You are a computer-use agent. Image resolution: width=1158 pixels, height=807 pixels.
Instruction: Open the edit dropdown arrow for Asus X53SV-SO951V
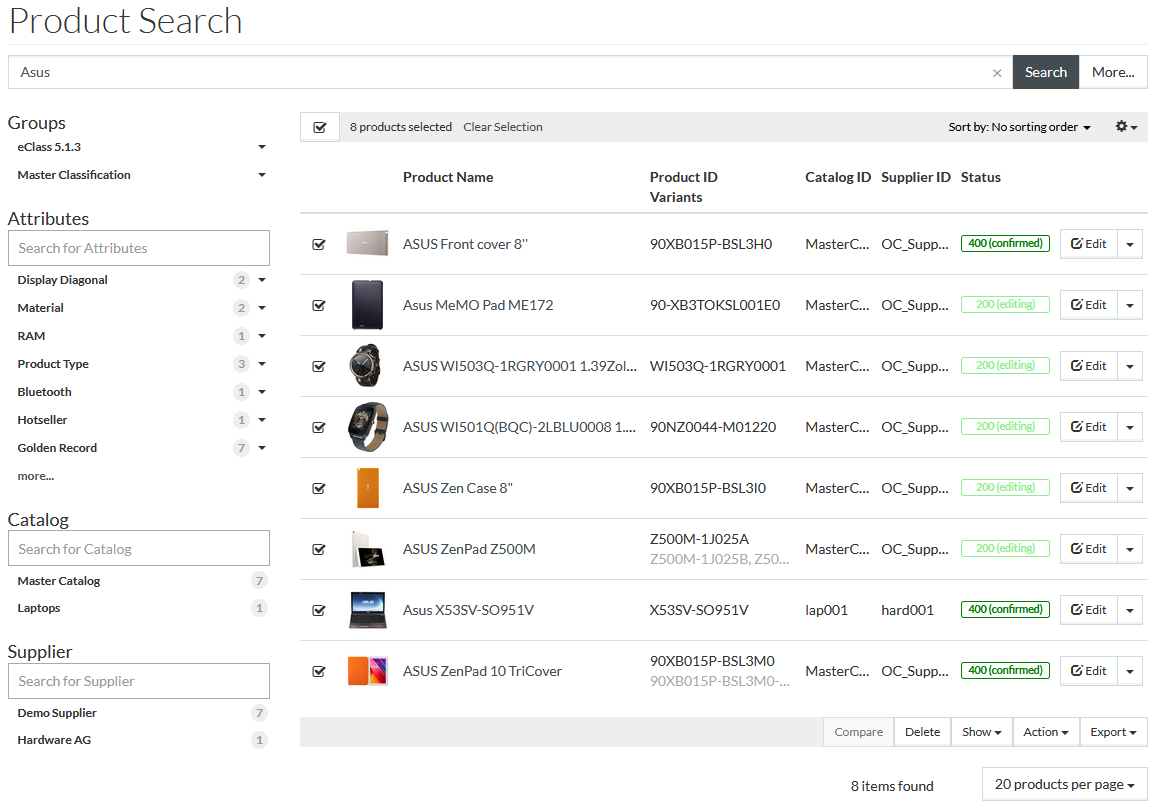(x=1130, y=611)
